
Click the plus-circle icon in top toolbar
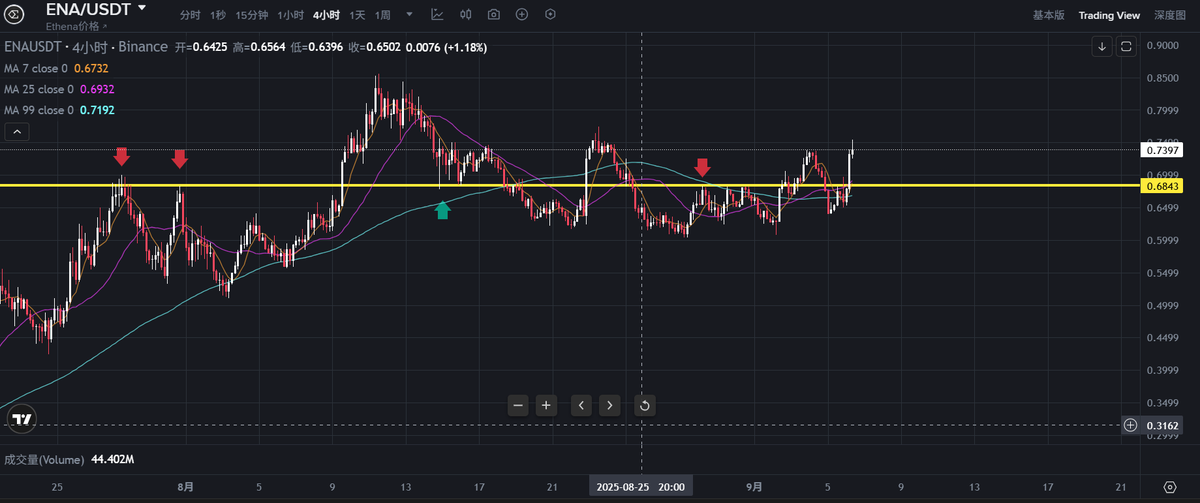521,15
